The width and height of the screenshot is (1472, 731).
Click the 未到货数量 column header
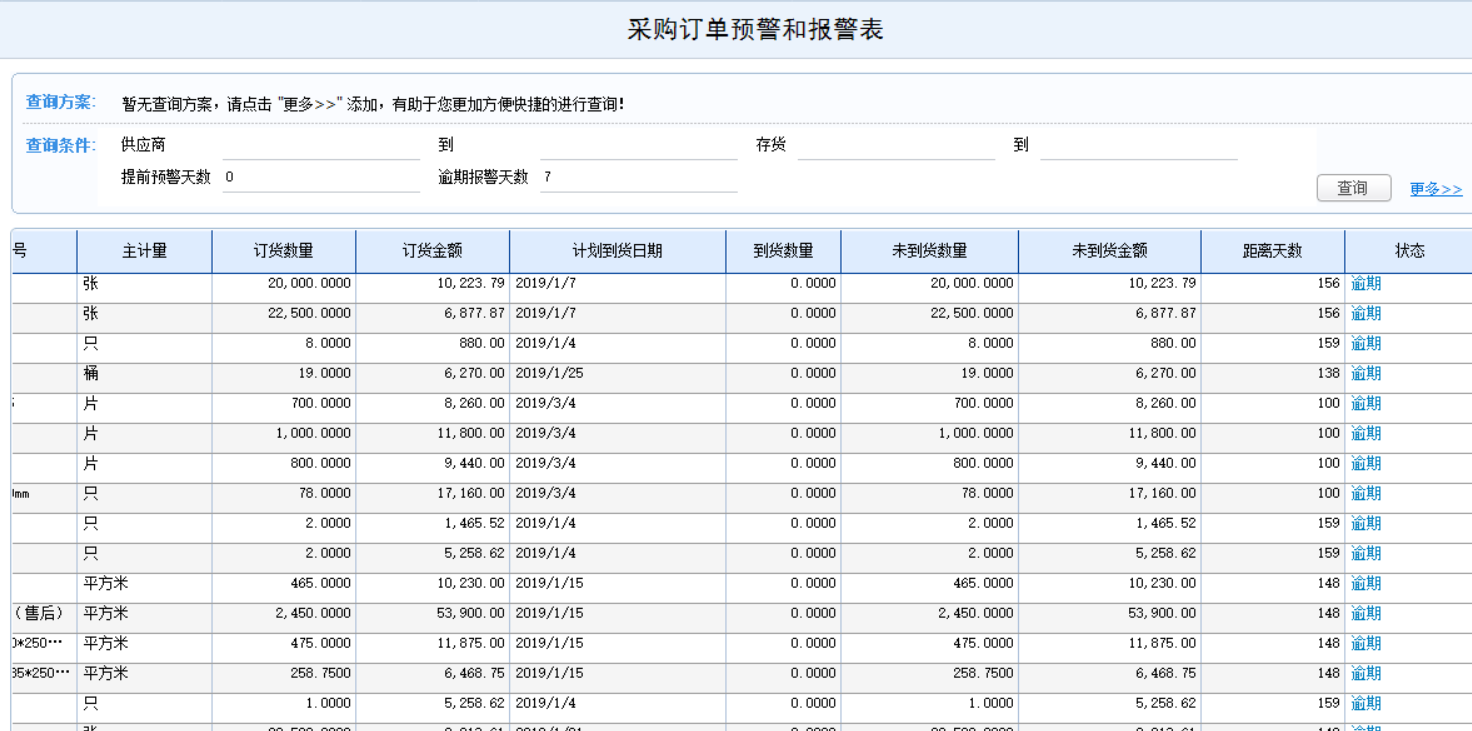click(x=931, y=251)
